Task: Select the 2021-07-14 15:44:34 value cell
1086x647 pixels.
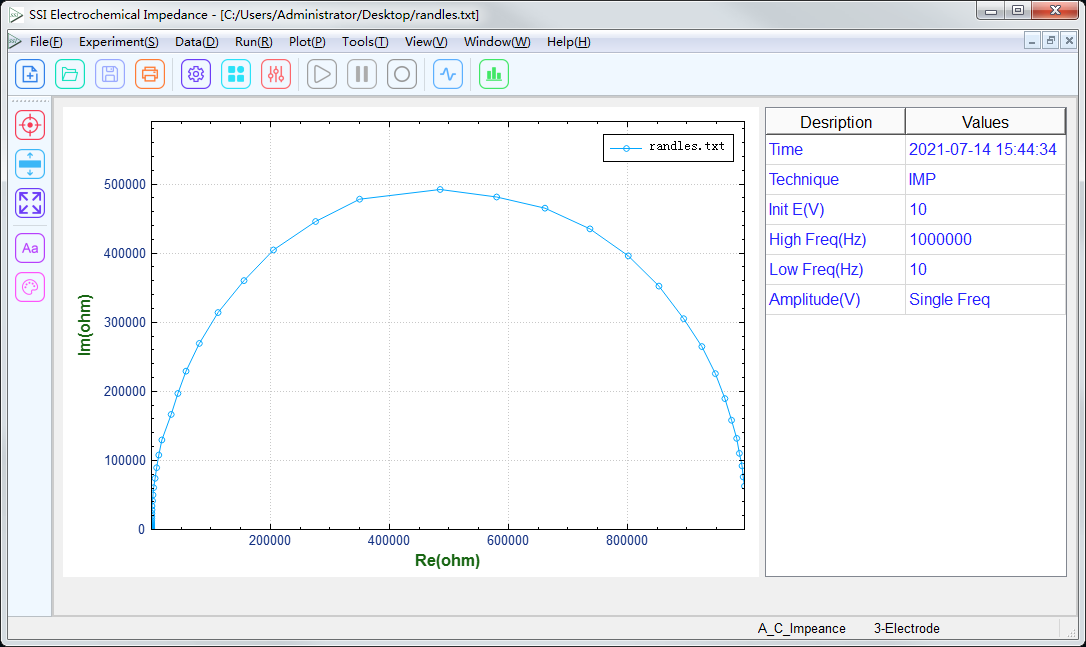Action: pos(985,150)
